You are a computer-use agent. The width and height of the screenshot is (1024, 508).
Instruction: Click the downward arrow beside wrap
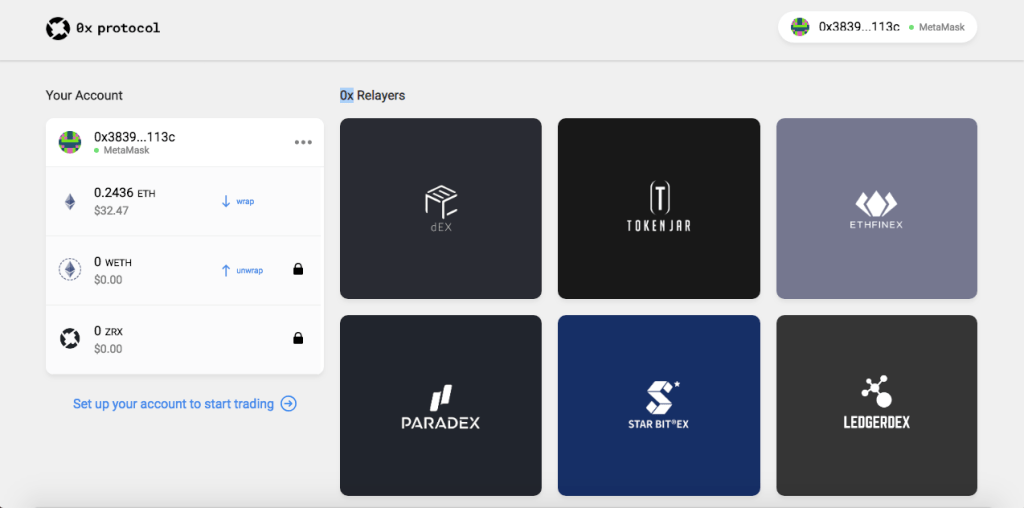[x=226, y=201]
